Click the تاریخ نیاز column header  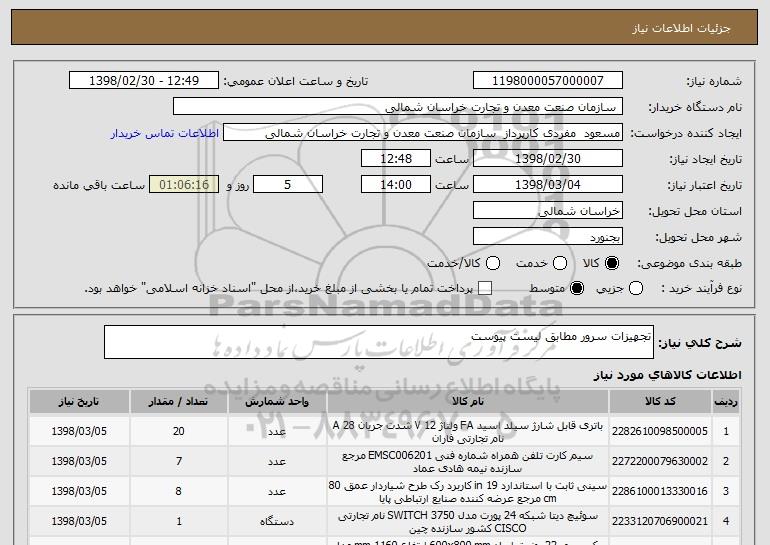[x=79, y=402]
